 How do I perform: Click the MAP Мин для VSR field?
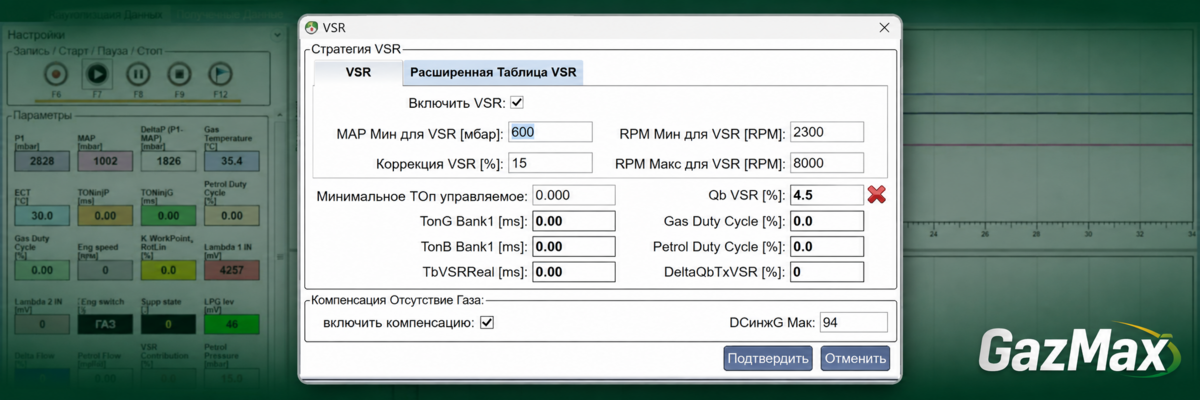coord(550,133)
